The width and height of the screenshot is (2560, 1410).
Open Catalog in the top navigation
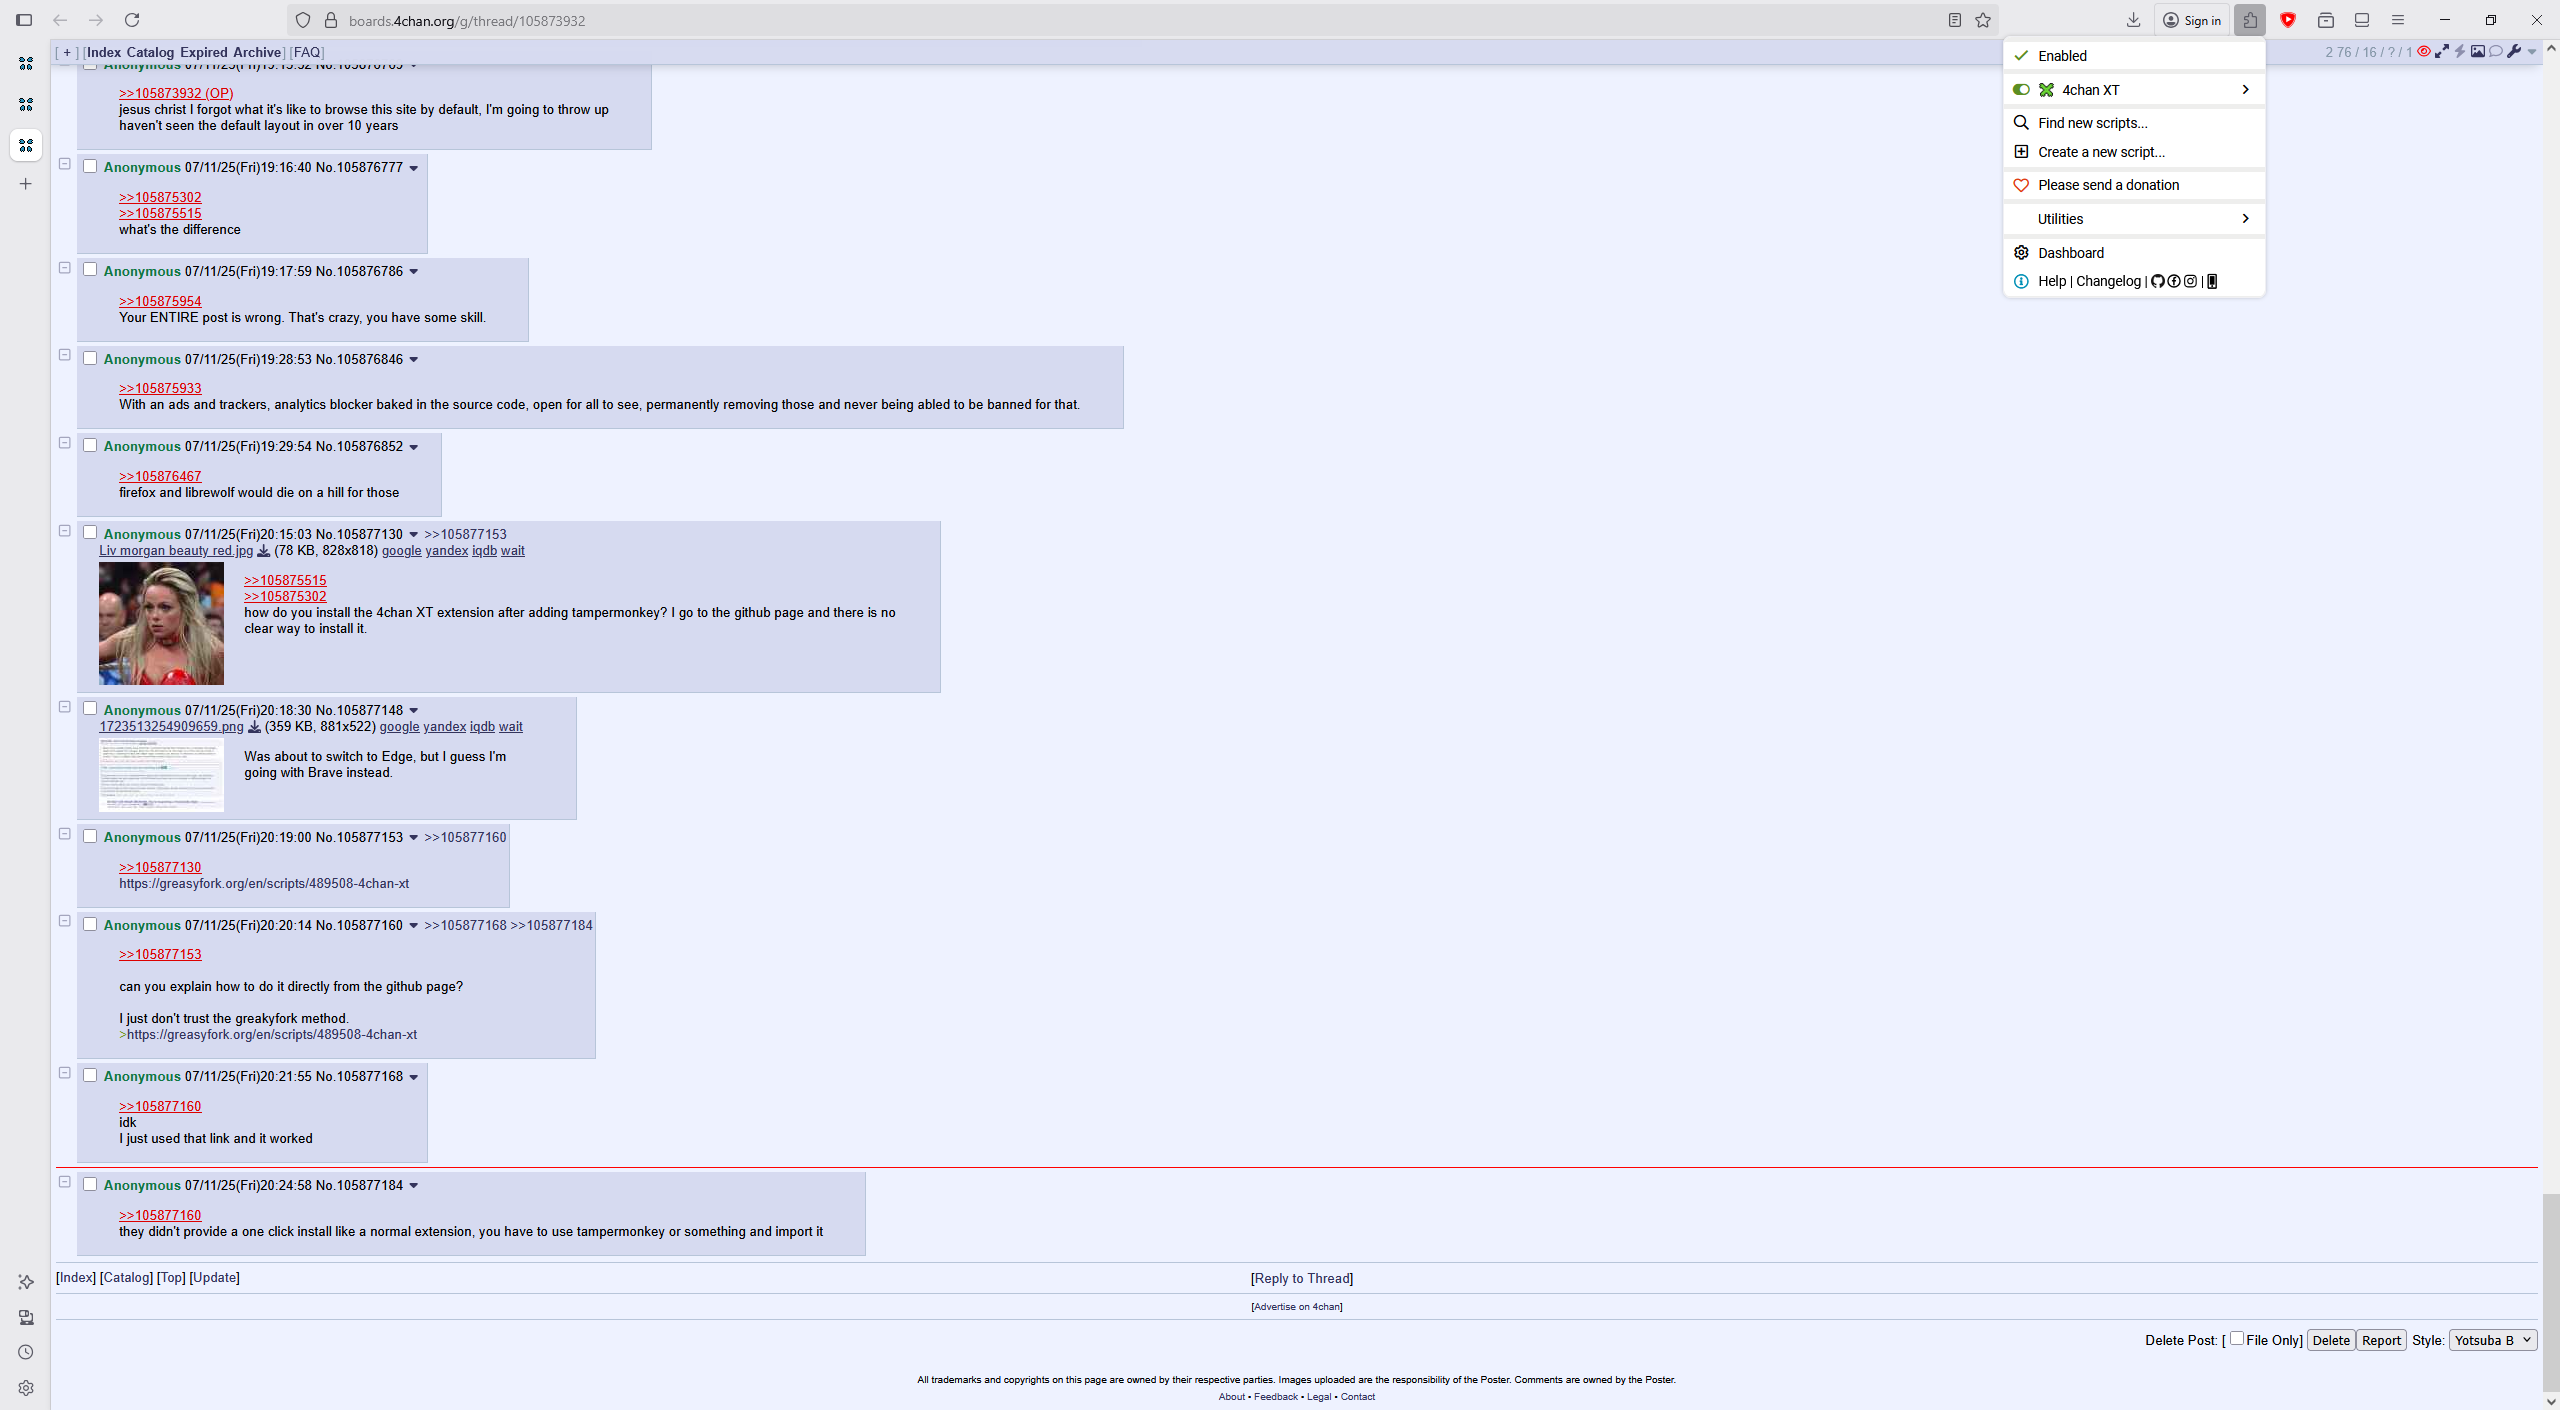[x=150, y=52]
